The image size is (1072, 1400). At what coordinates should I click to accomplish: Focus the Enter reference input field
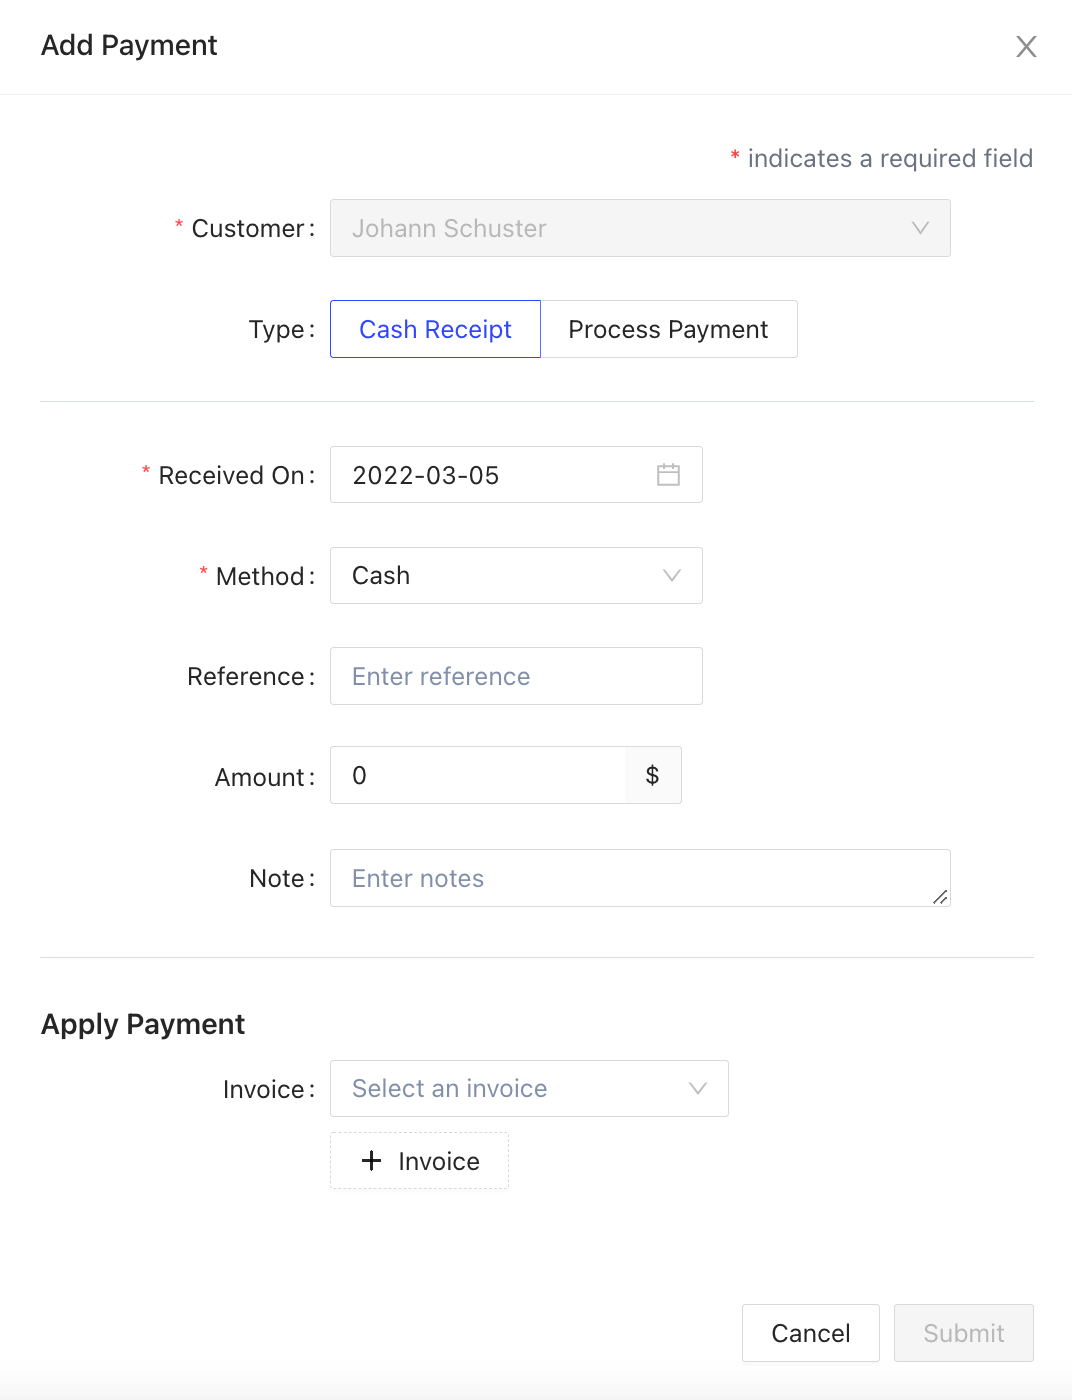click(516, 676)
